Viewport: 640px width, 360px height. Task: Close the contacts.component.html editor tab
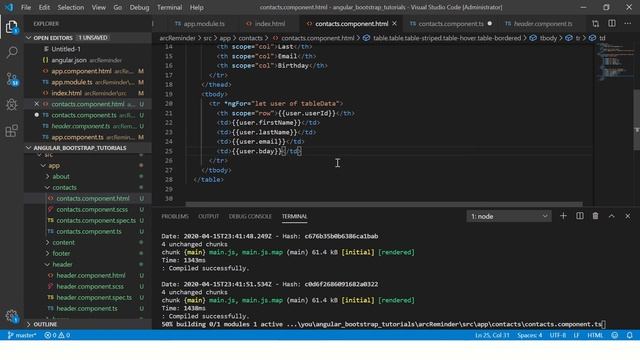394,24
